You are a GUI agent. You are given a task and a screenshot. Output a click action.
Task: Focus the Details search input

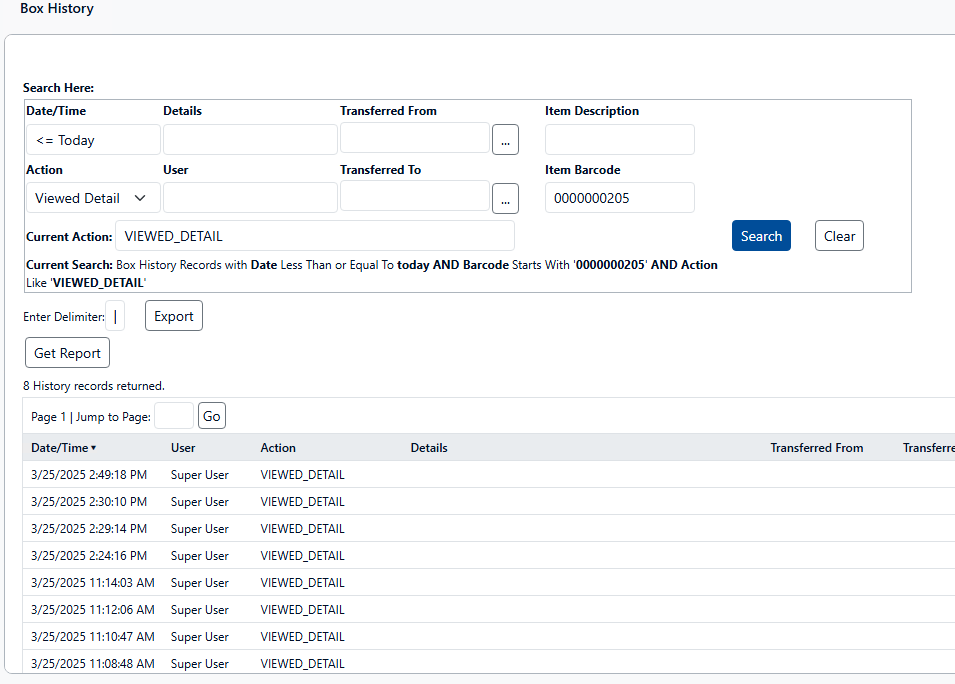click(250, 140)
